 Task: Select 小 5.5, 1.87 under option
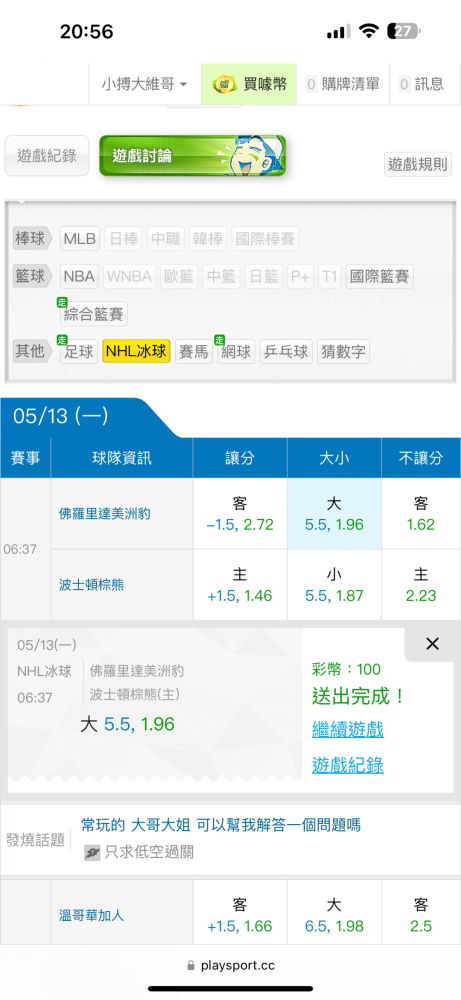[334, 585]
